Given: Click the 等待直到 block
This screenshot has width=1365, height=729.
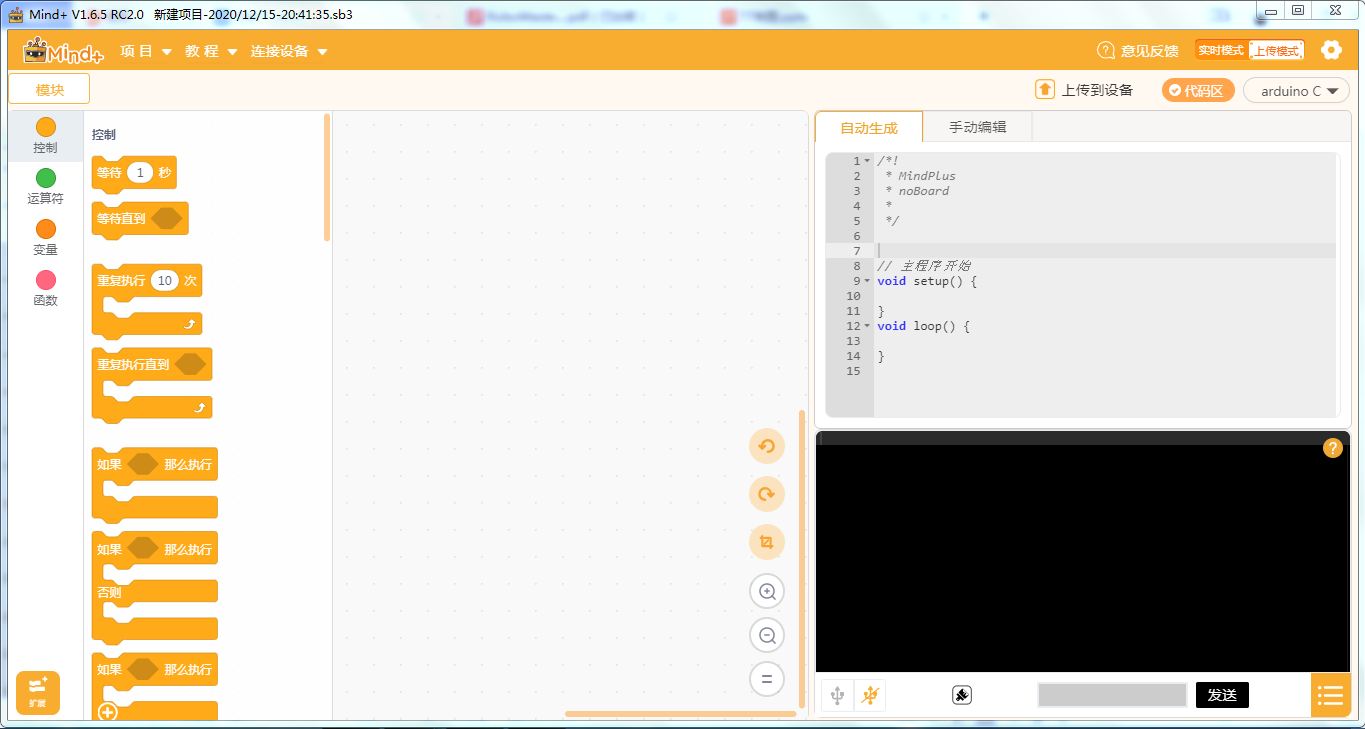Looking at the screenshot, I should pyautogui.click(x=140, y=219).
